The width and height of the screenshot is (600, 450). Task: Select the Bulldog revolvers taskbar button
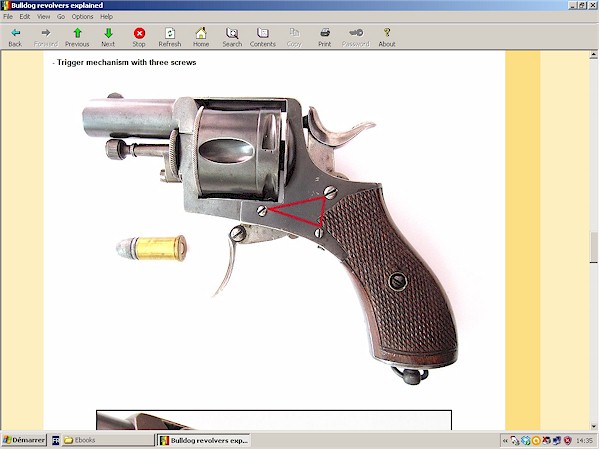(204, 440)
